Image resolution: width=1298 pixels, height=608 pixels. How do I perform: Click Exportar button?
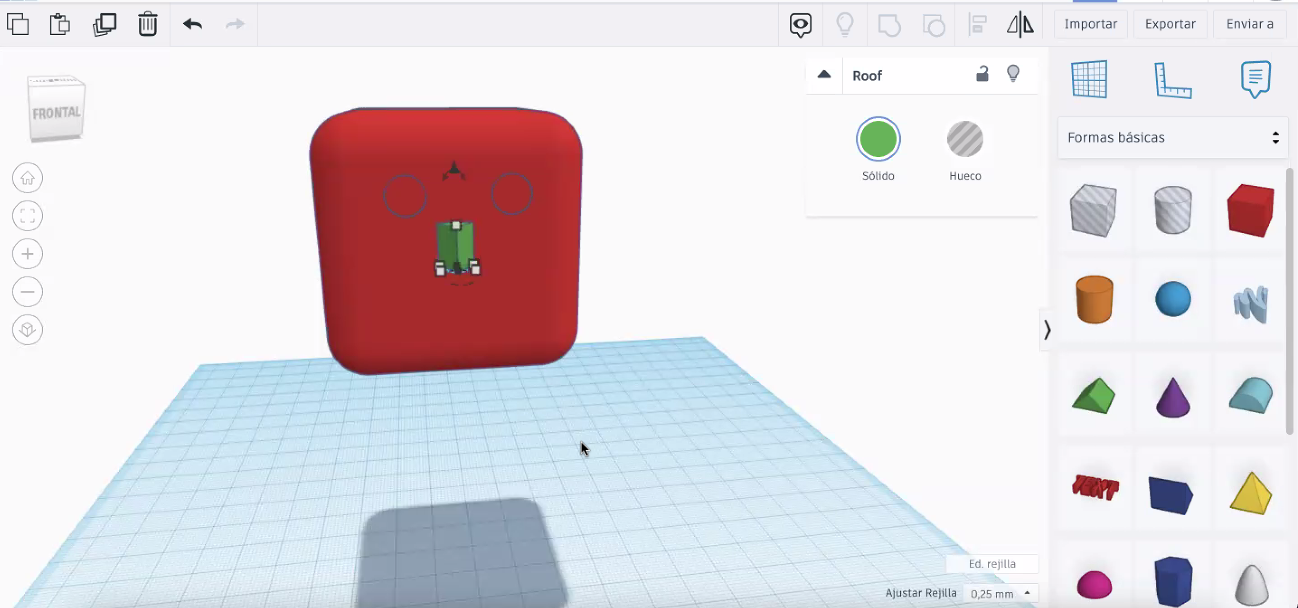(1170, 24)
